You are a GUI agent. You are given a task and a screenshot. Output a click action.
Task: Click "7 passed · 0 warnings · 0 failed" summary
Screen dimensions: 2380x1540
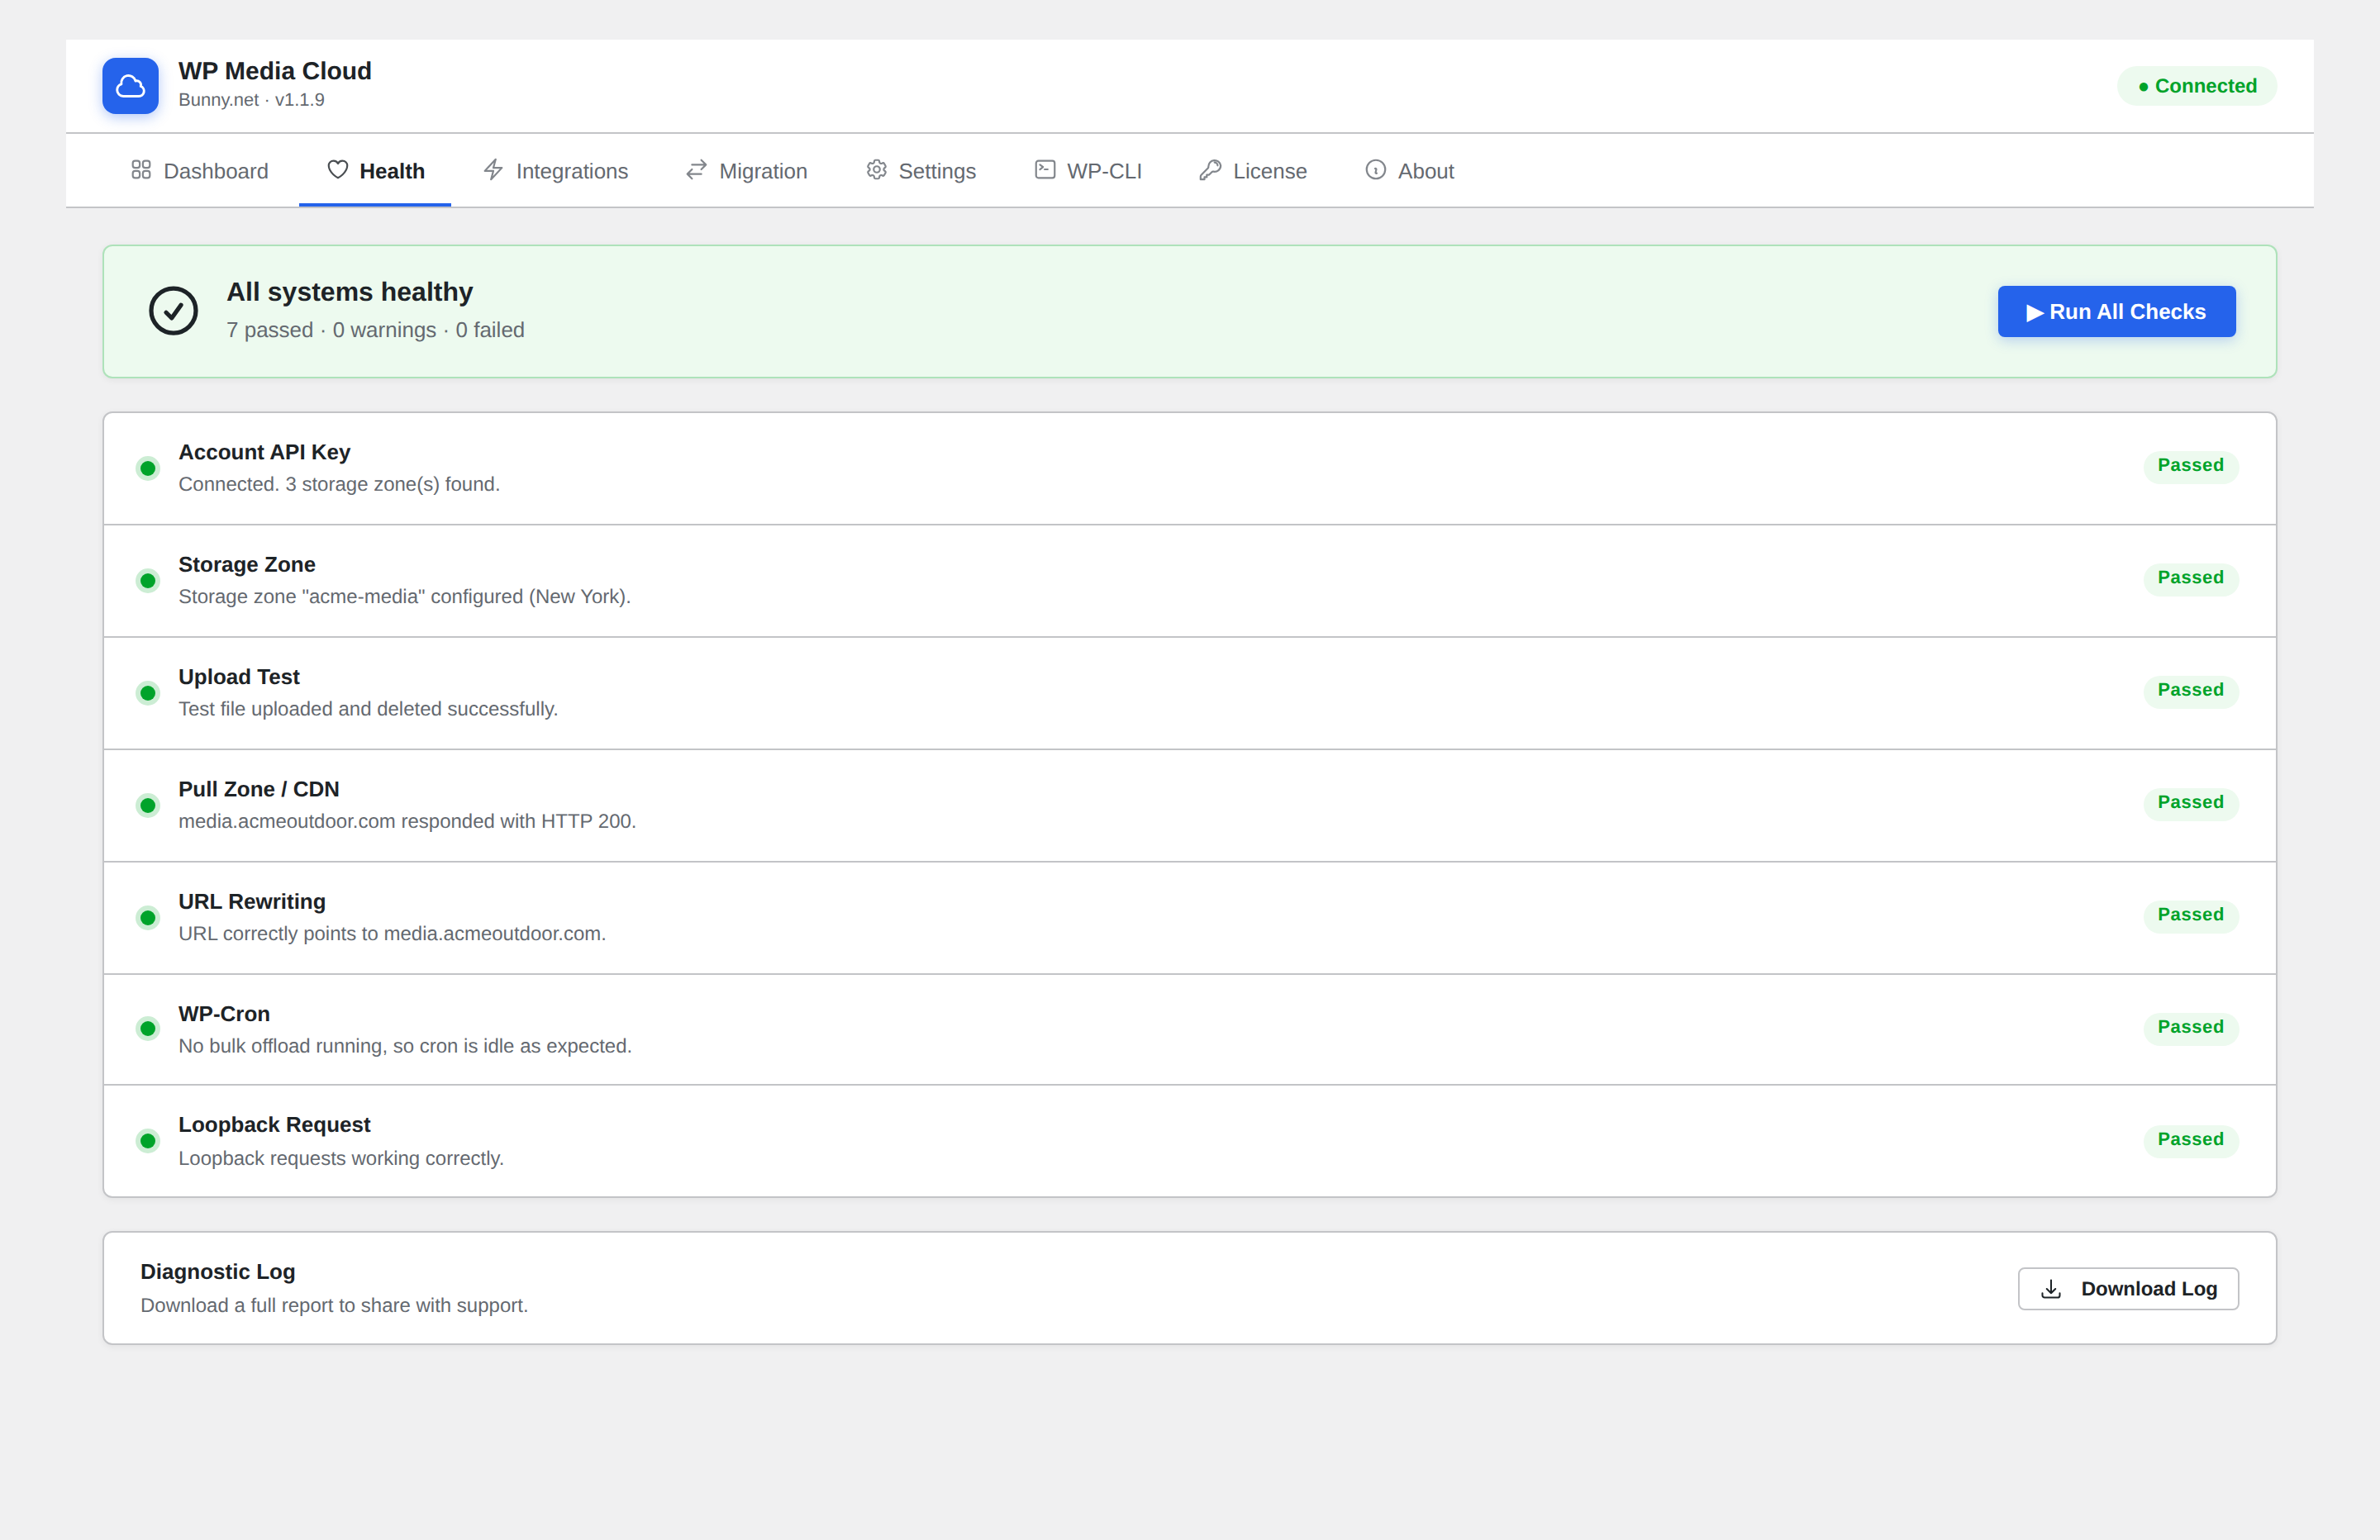375,330
